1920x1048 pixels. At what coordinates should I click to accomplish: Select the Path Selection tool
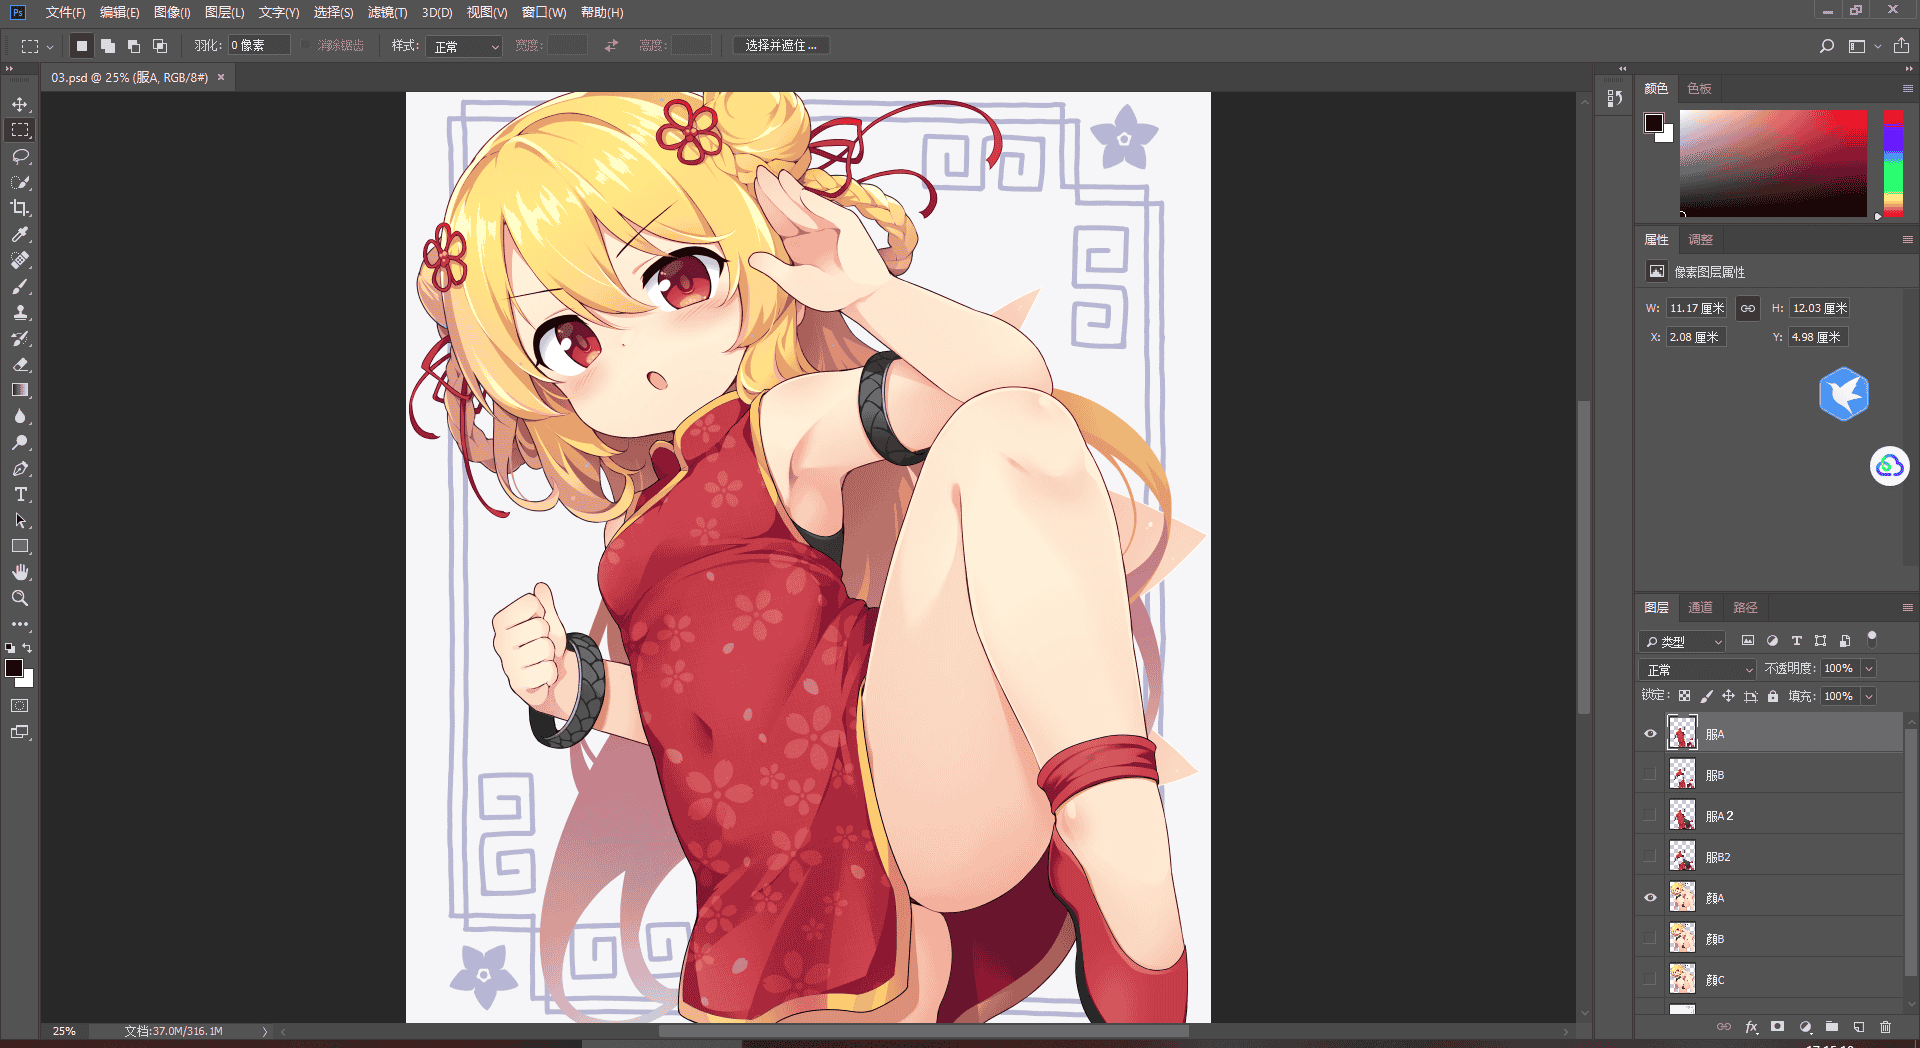[20, 520]
